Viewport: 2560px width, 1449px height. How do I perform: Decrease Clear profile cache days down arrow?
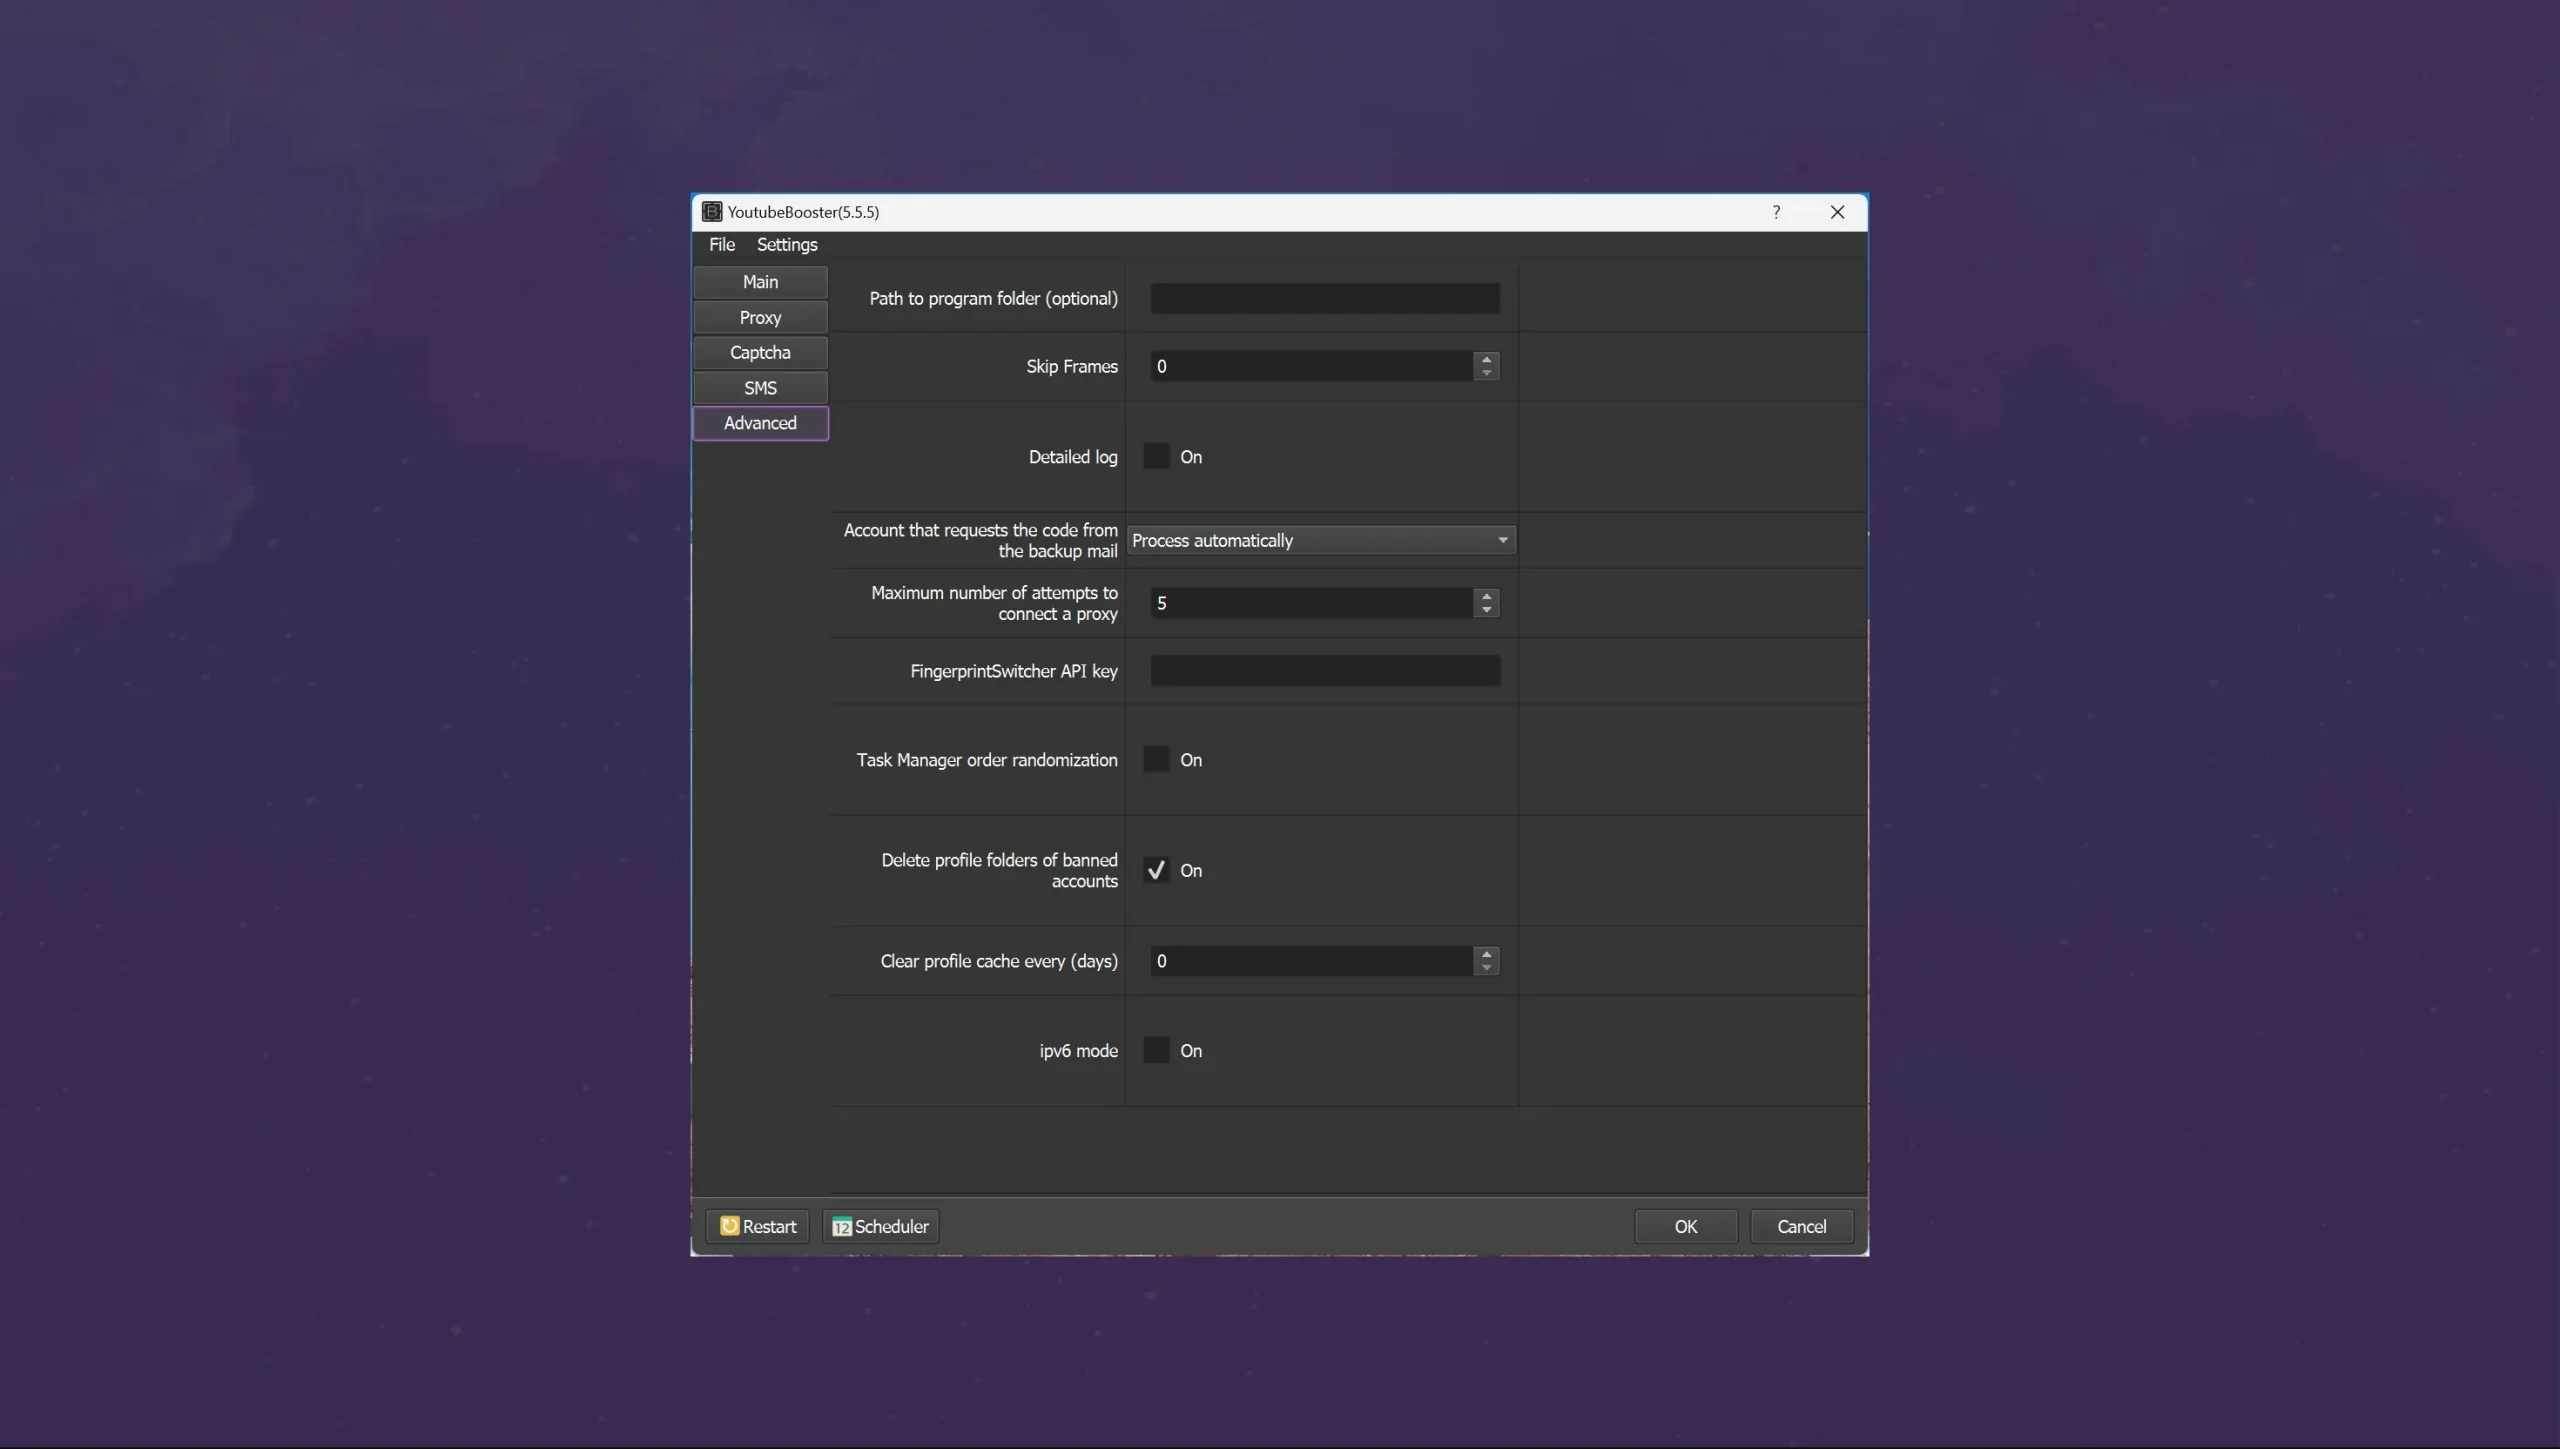coord(1486,968)
